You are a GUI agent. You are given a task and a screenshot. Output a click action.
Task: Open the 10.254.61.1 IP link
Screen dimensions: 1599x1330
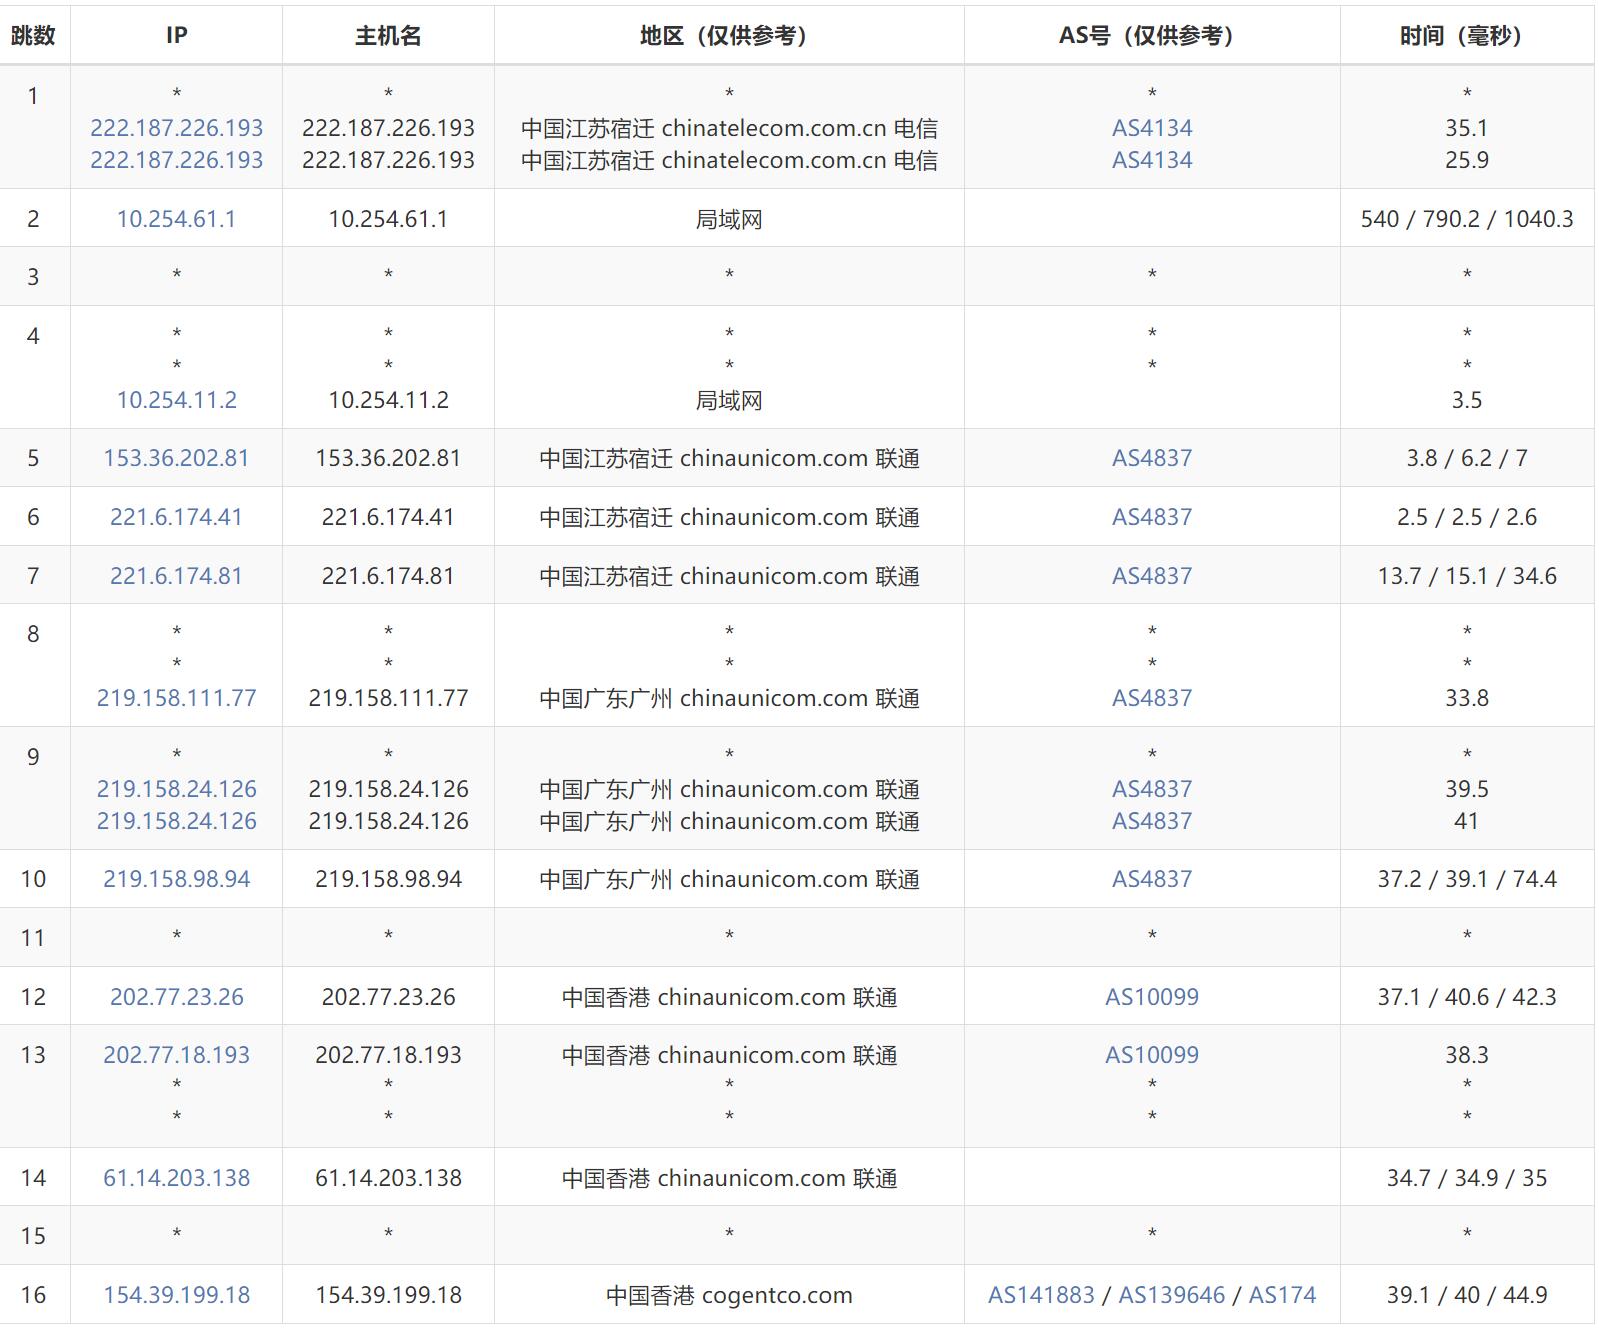coord(176,219)
